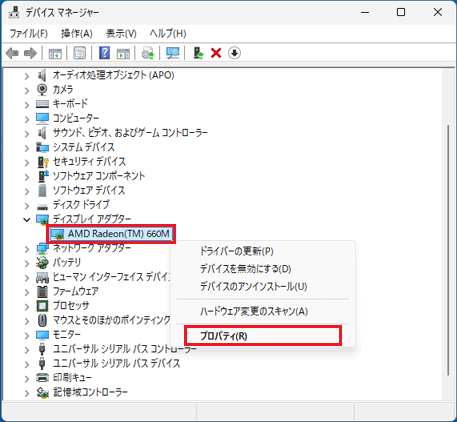457x422 pixels.
Task: Expand the システム デバイス node chevron
Action: (27, 148)
